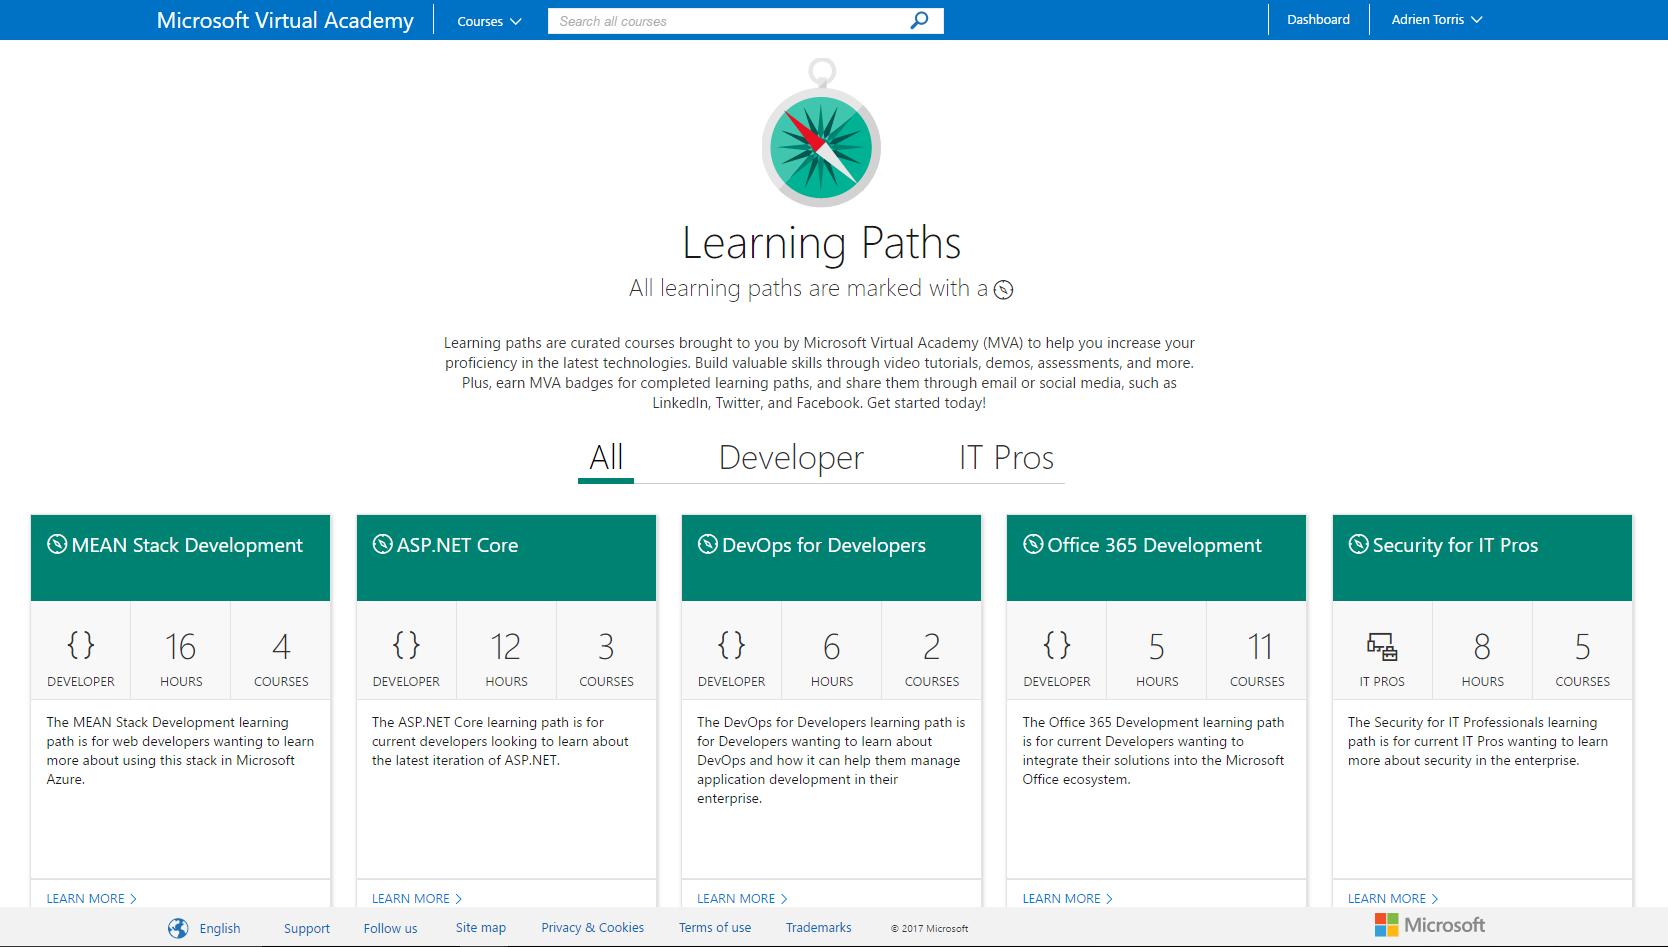
Task: Click the Learning Paths heading
Action: [x=821, y=243]
